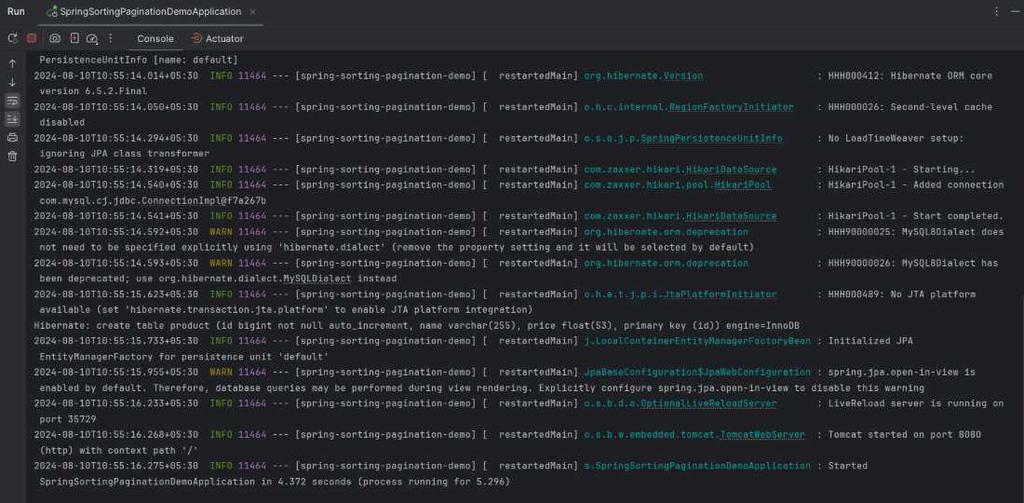
Task: Click the Run tool window title
Action: (x=16, y=12)
